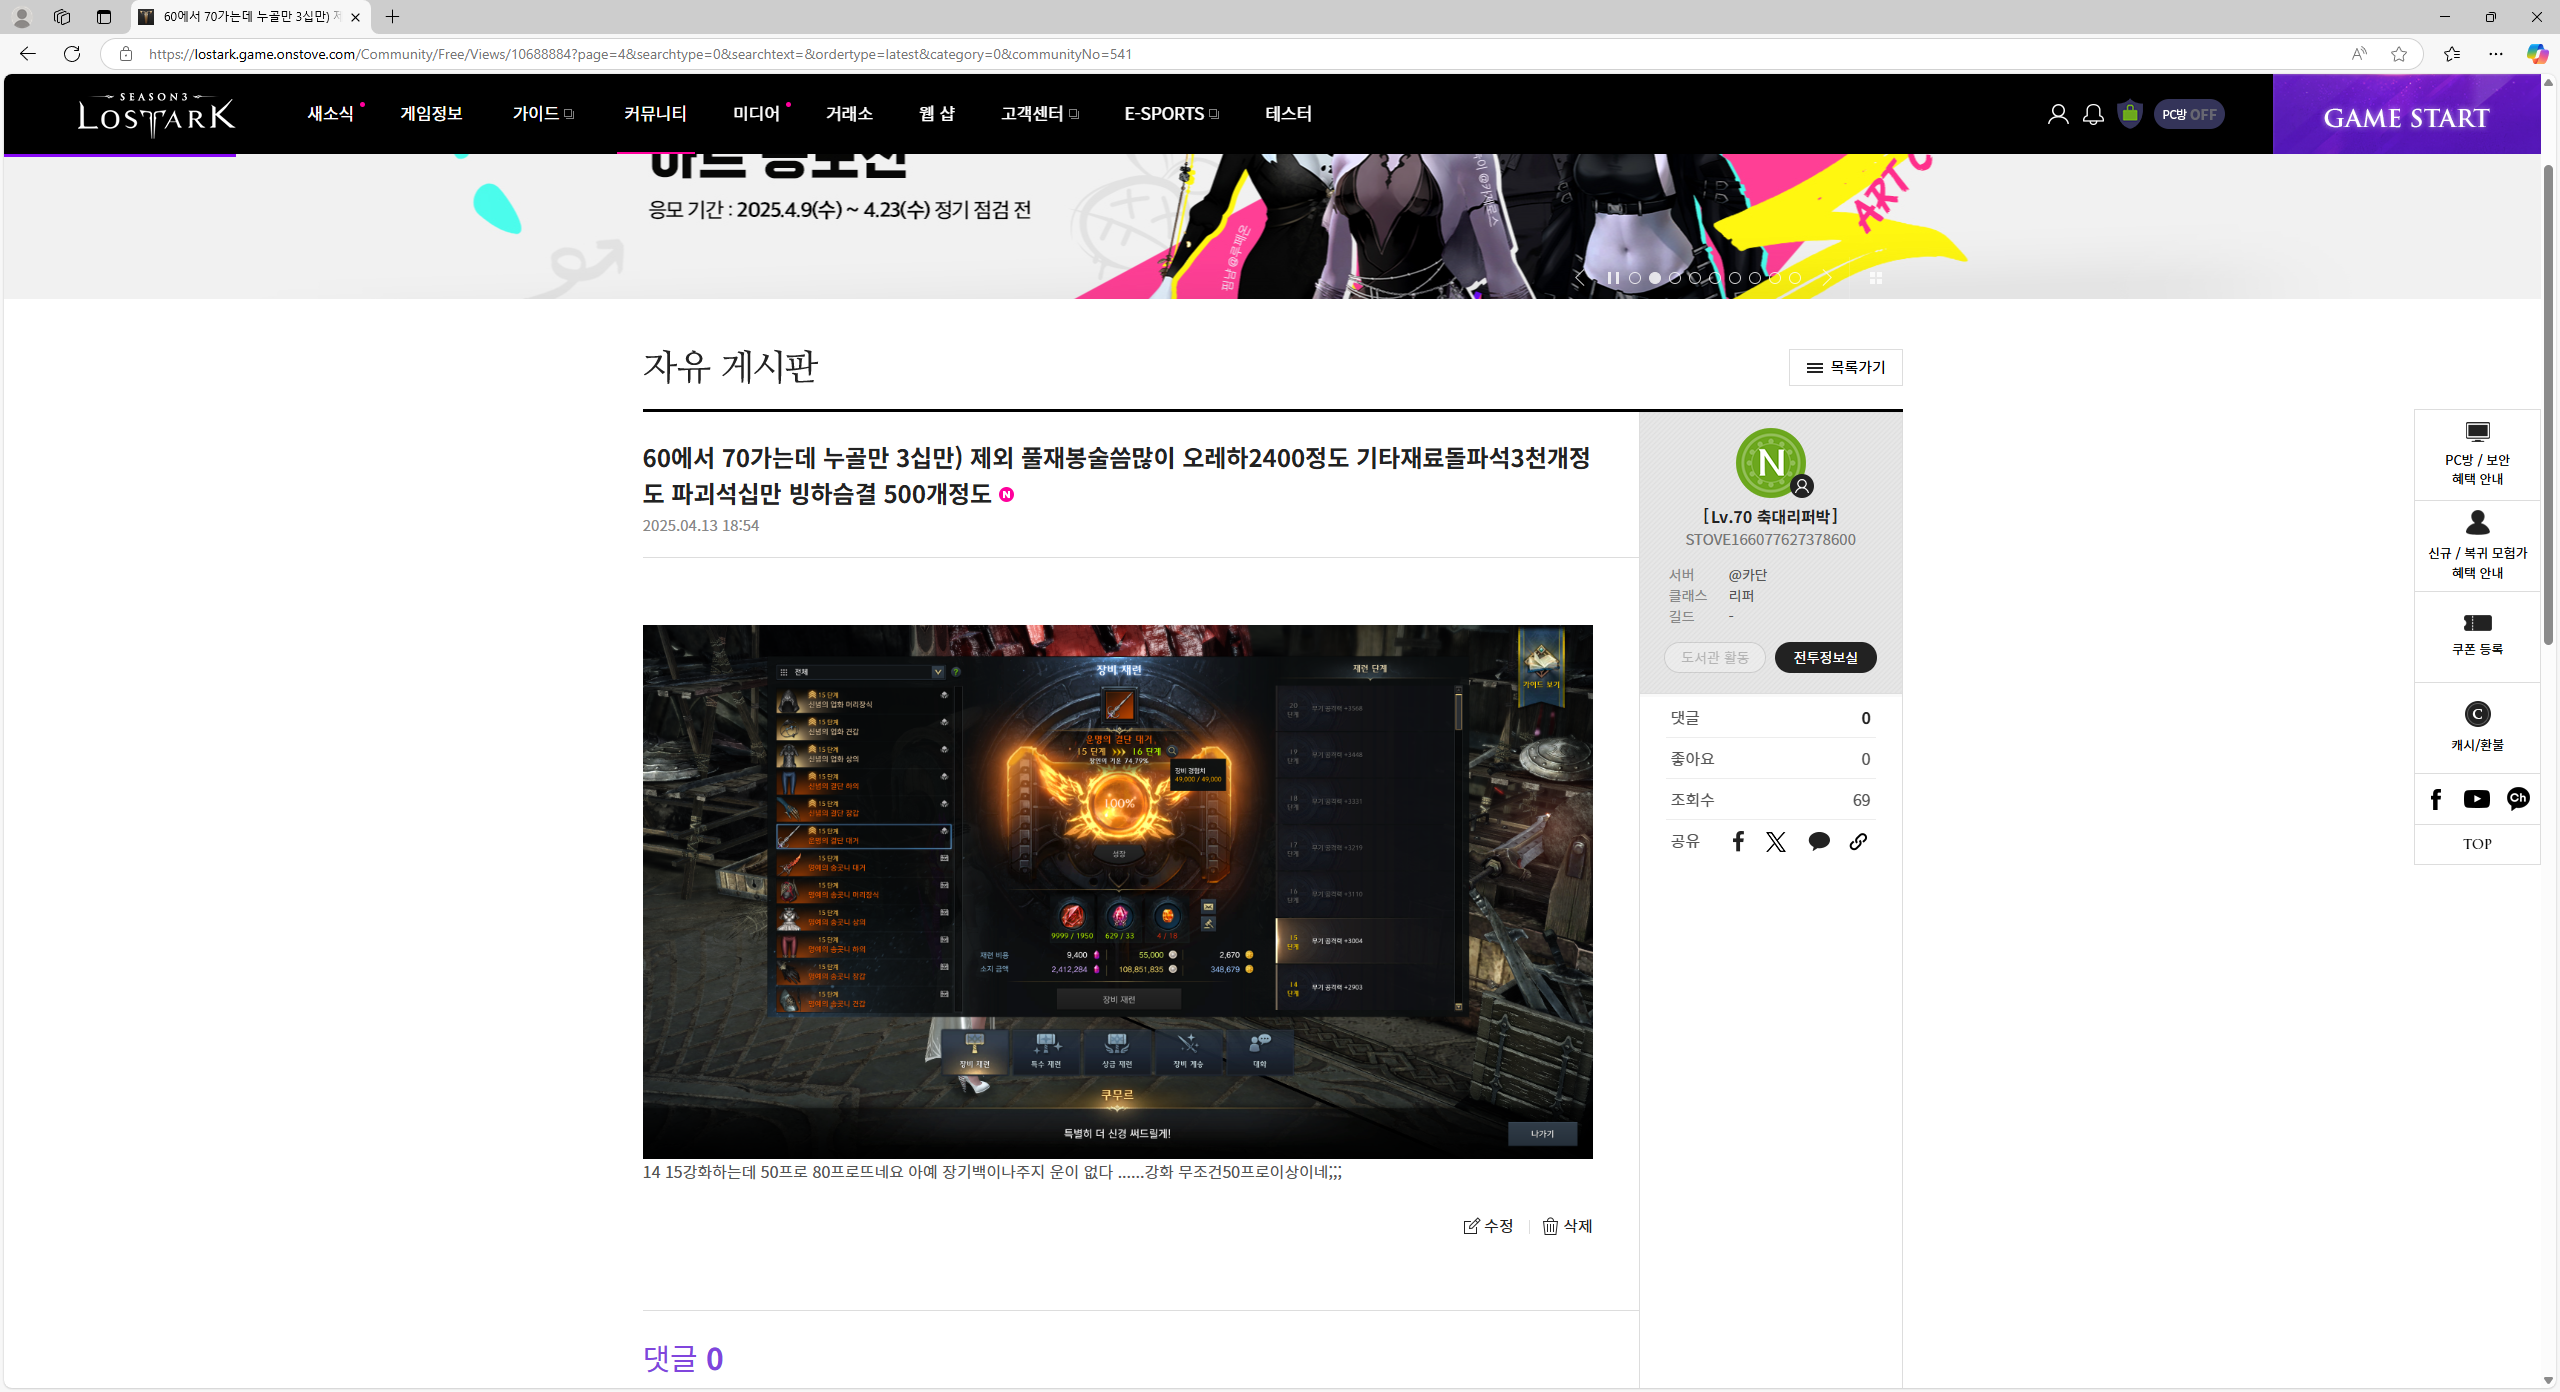Open the banner grid view icon
The image size is (2560, 1392).
(1876, 278)
